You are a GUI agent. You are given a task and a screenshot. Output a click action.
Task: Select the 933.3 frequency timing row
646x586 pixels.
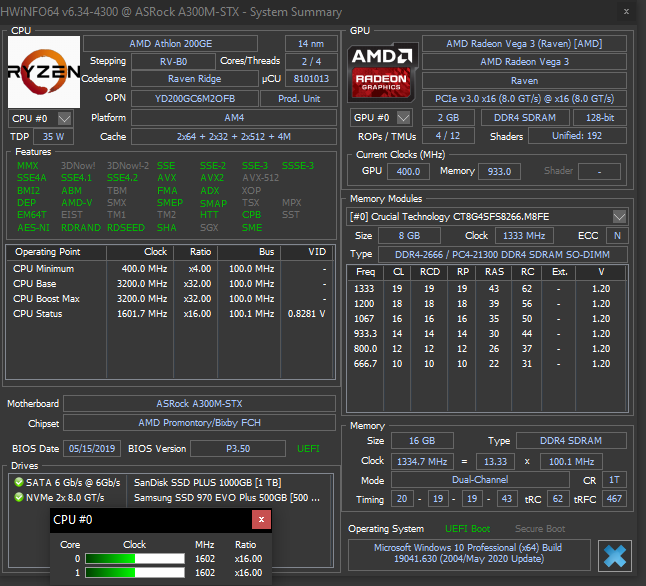[487, 334]
